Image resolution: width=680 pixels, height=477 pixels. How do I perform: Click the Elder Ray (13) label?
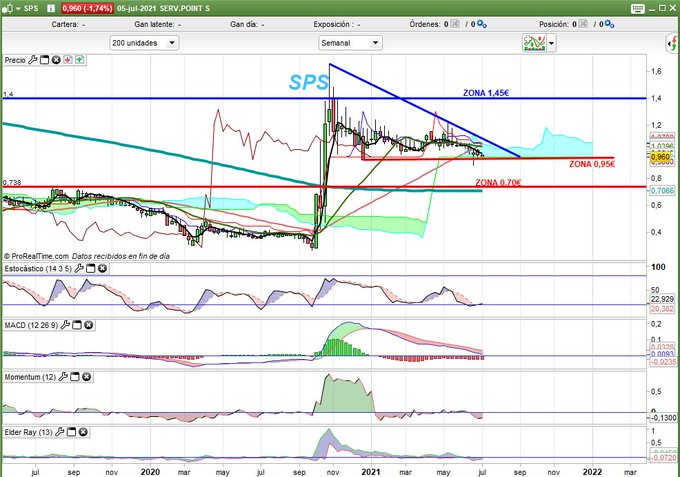tap(29, 432)
